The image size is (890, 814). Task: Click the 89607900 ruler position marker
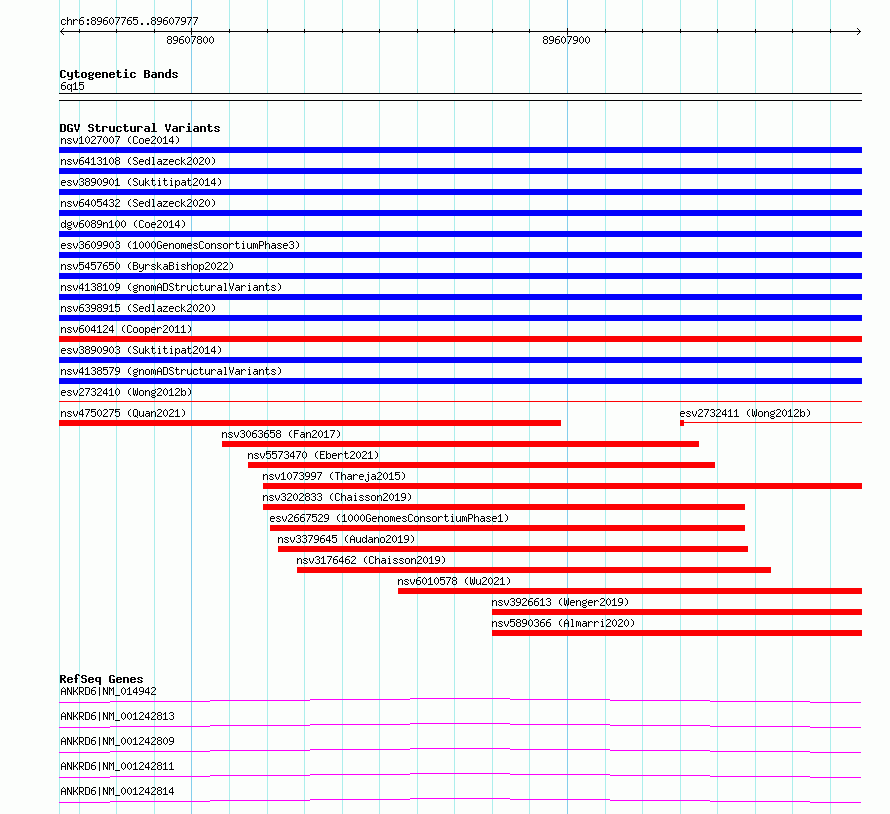566,40
